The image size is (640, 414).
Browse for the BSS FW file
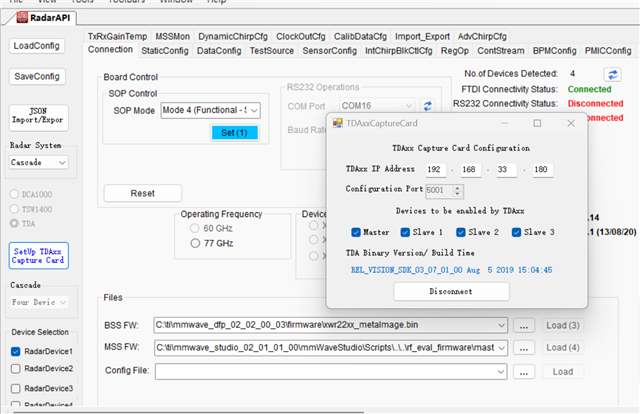524,325
